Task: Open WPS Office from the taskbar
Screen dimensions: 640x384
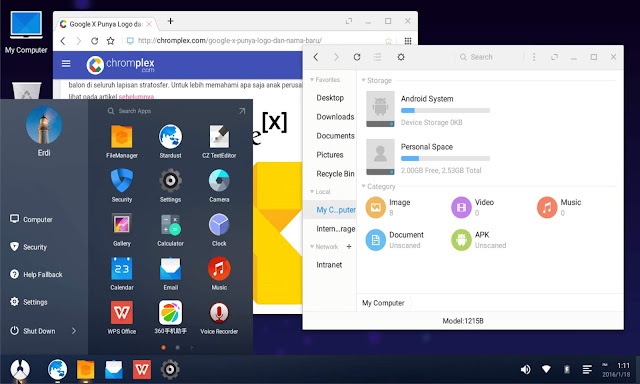Action: pos(142,370)
